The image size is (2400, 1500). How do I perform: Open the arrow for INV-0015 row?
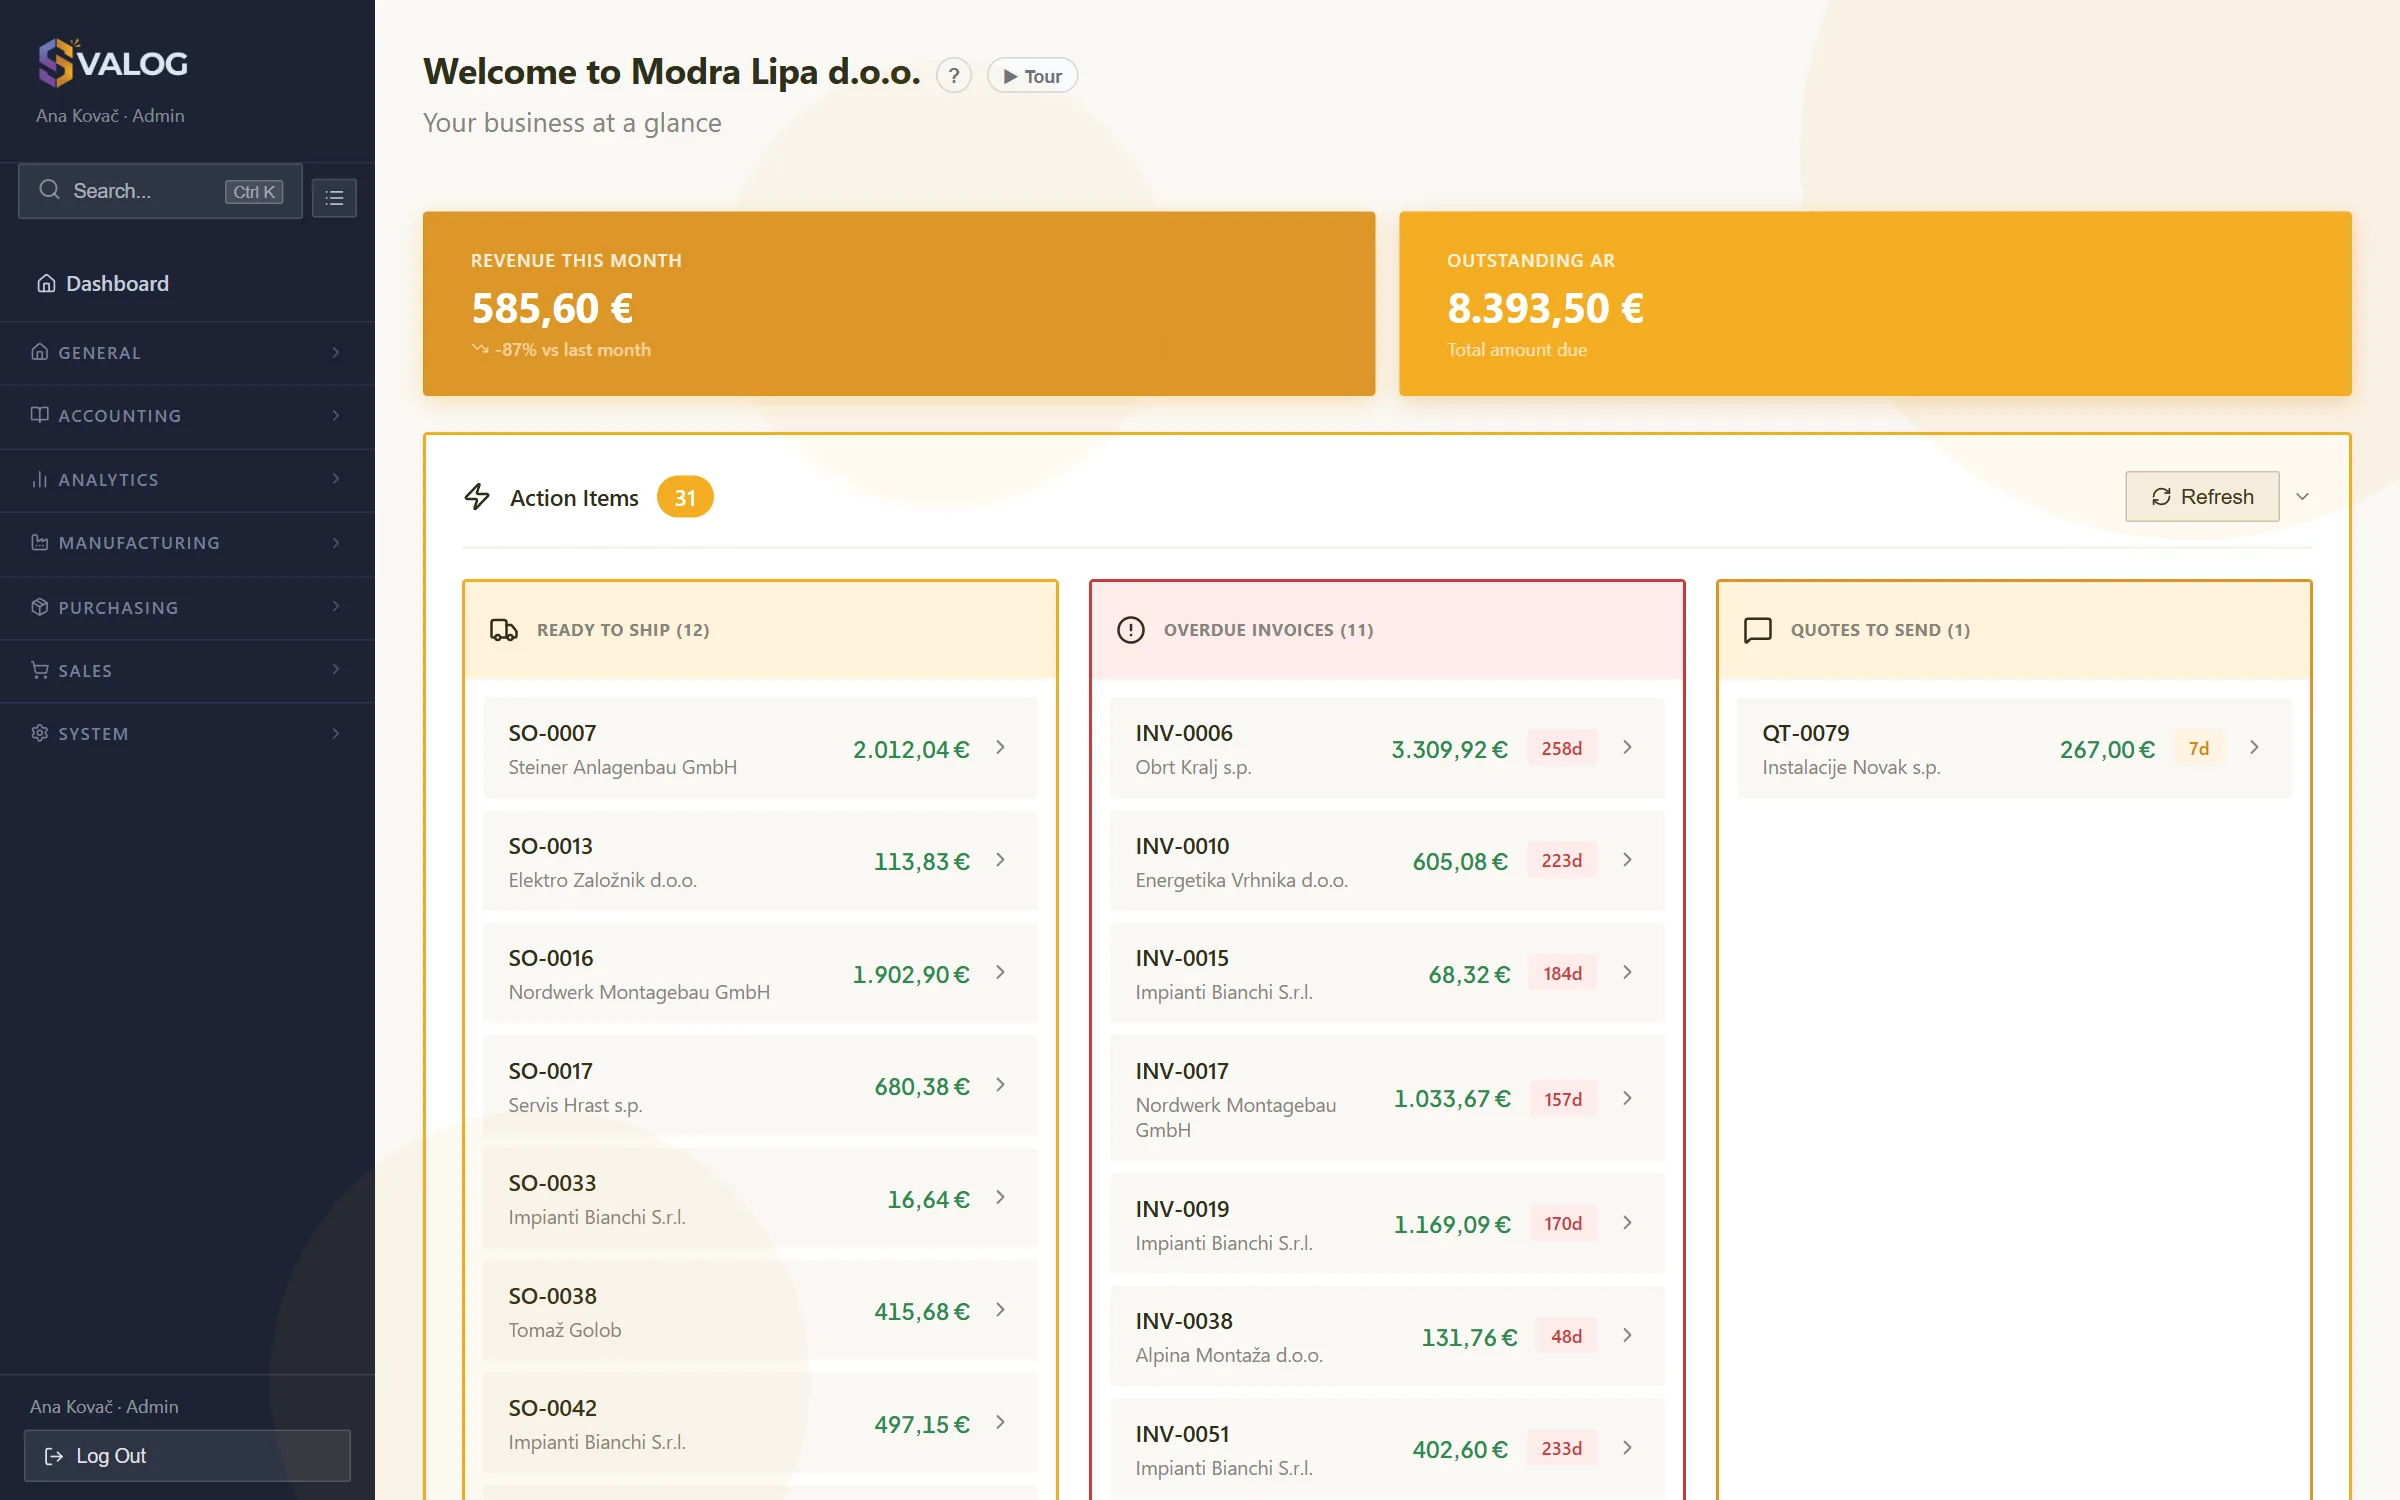(x=1627, y=973)
